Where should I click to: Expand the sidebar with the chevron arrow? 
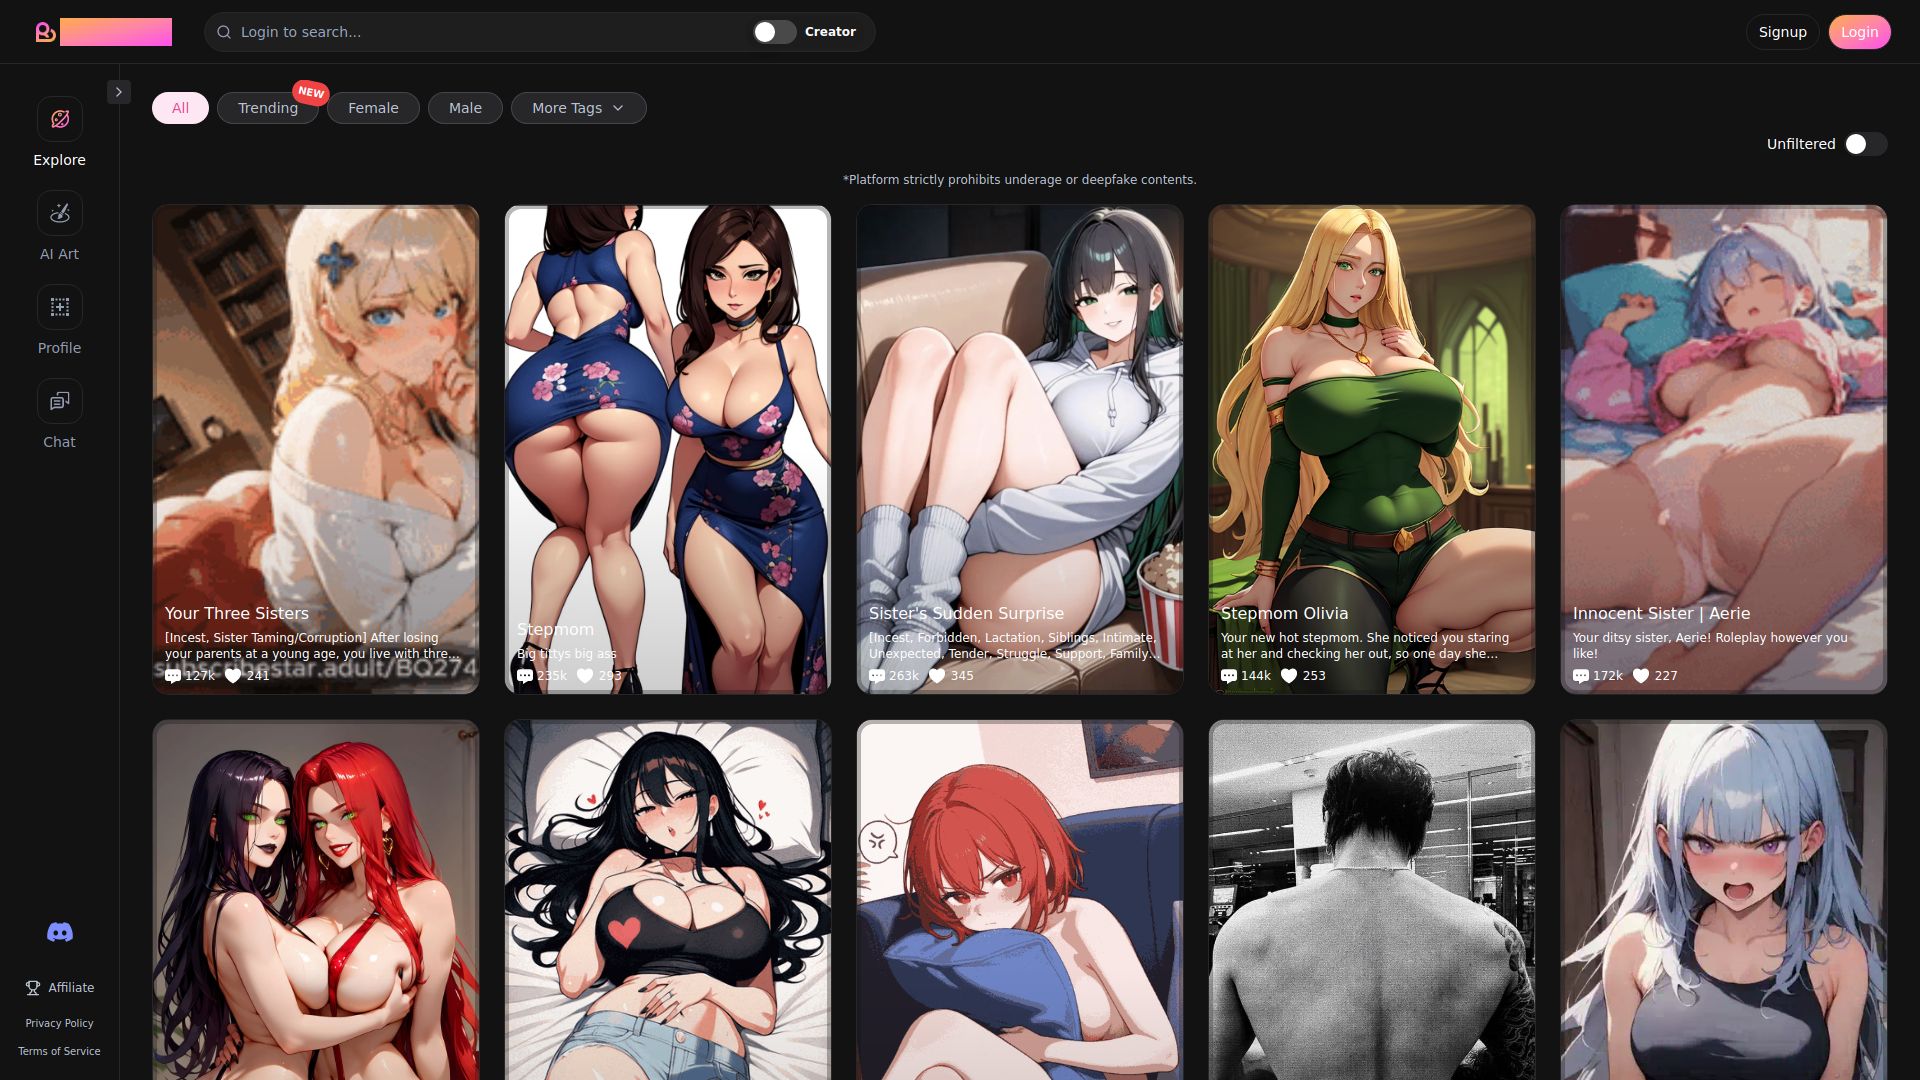pos(119,92)
